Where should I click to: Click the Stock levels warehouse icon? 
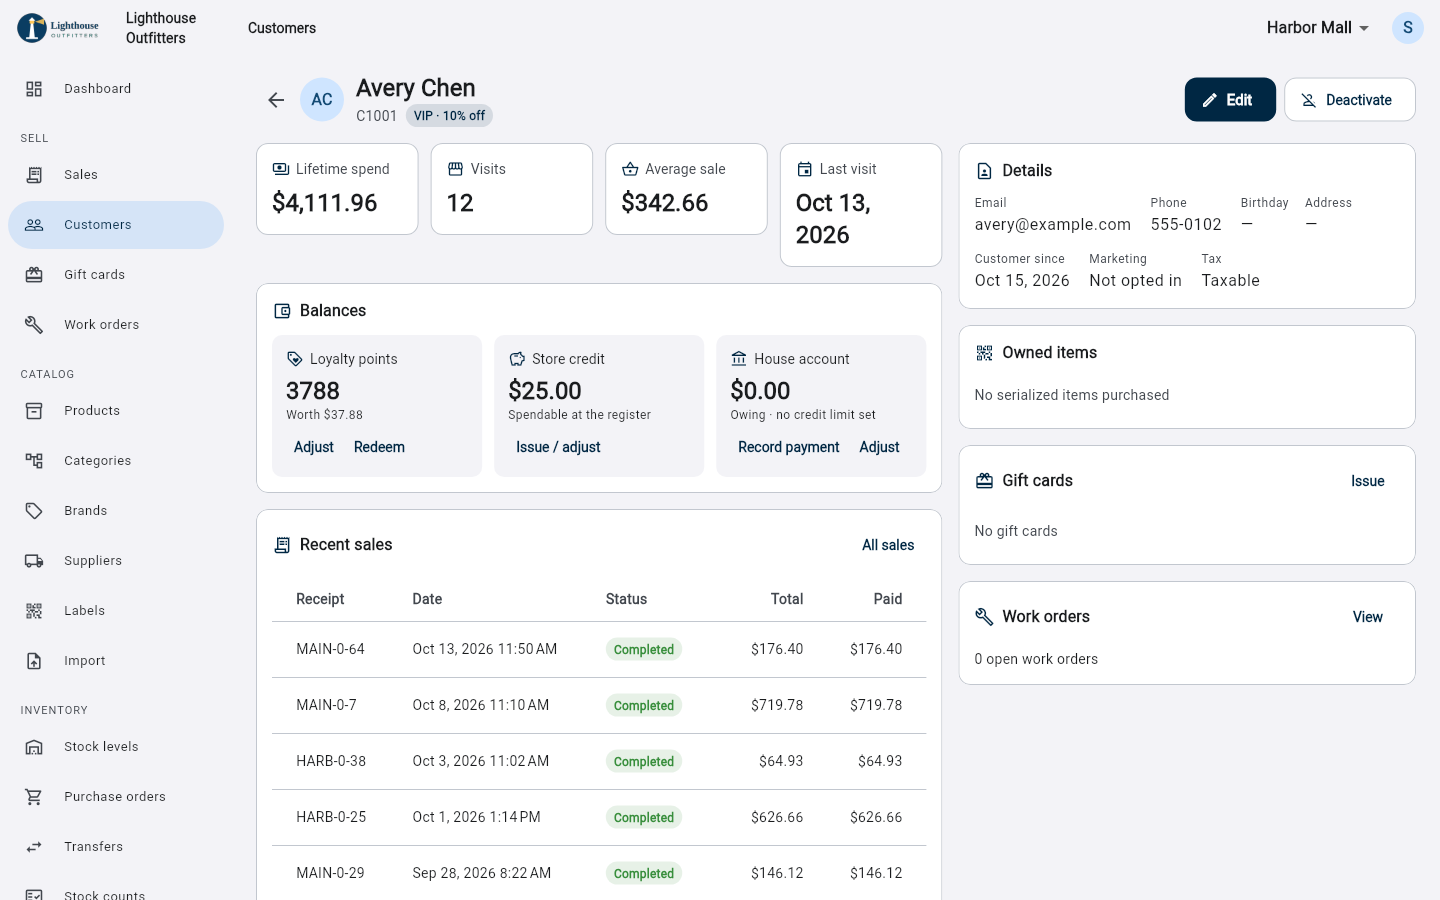34,747
